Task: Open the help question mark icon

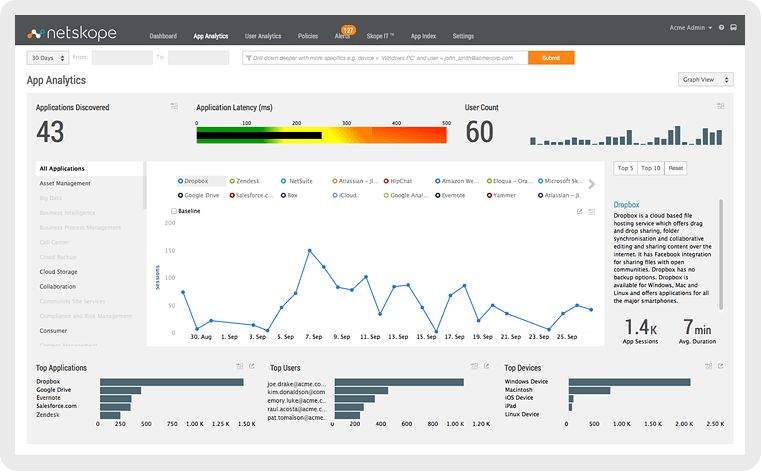Action: click(x=722, y=28)
